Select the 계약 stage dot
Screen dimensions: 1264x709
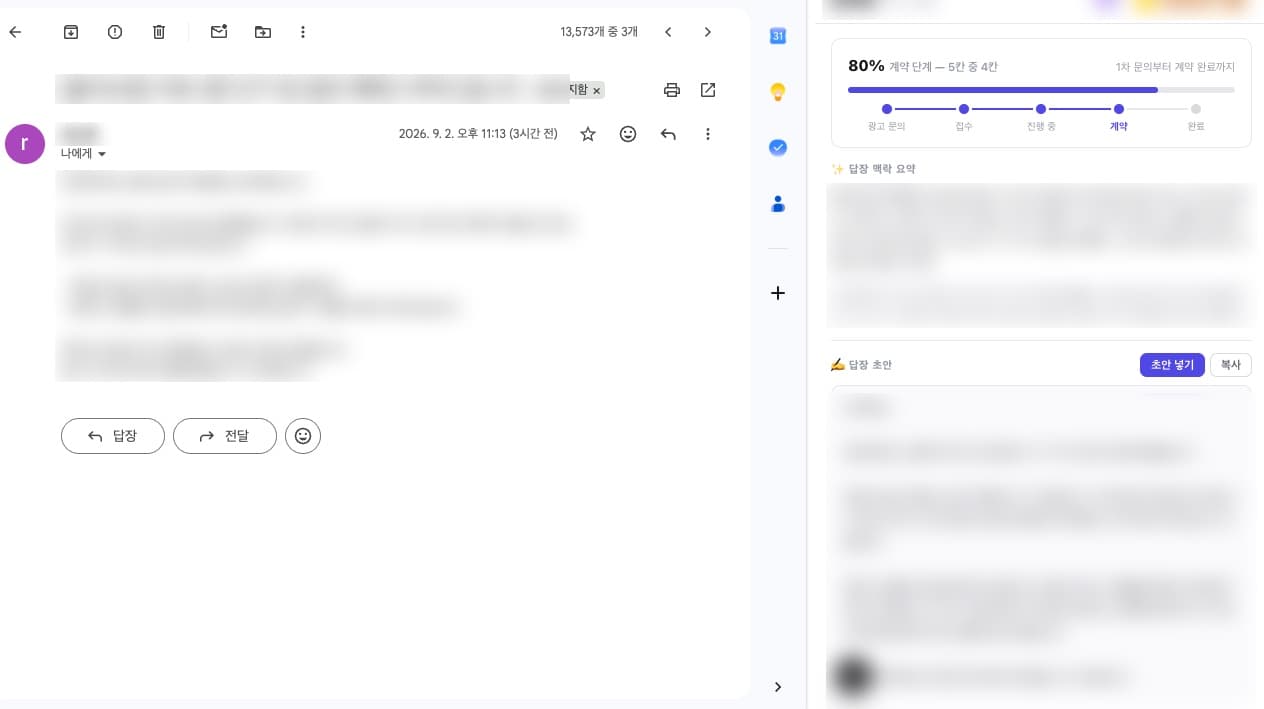(1119, 109)
